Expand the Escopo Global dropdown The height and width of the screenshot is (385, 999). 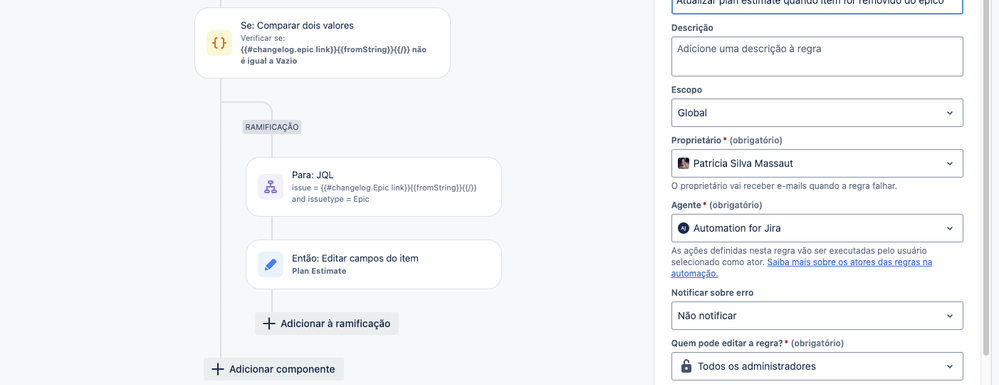pos(817,113)
